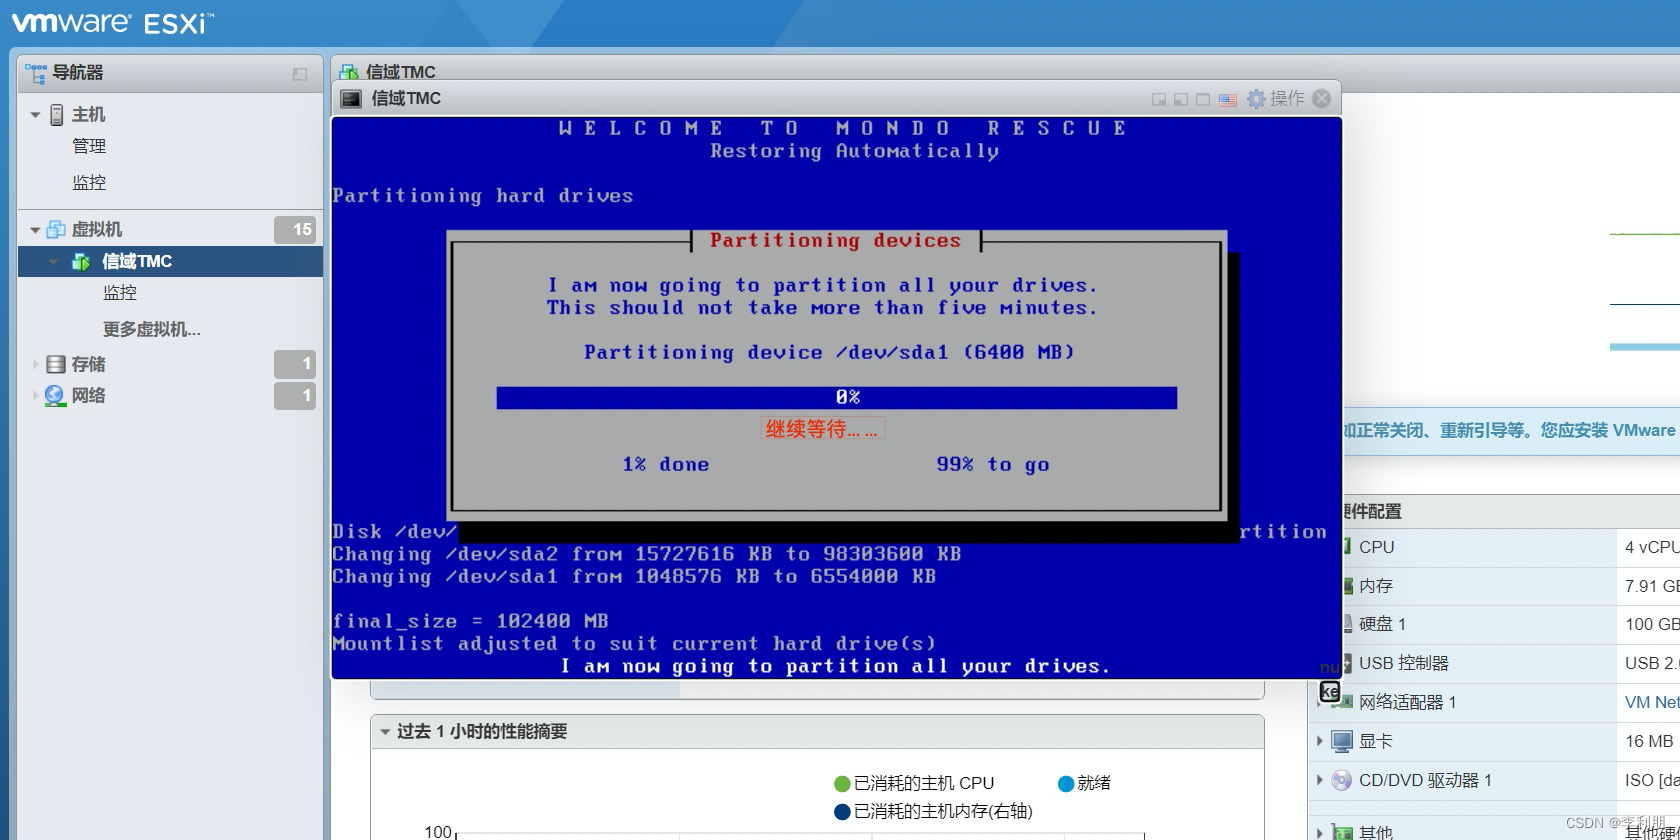Toggle the 已消耗的主机 CPU legend entry
This screenshot has width=1680, height=840.
(914, 784)
